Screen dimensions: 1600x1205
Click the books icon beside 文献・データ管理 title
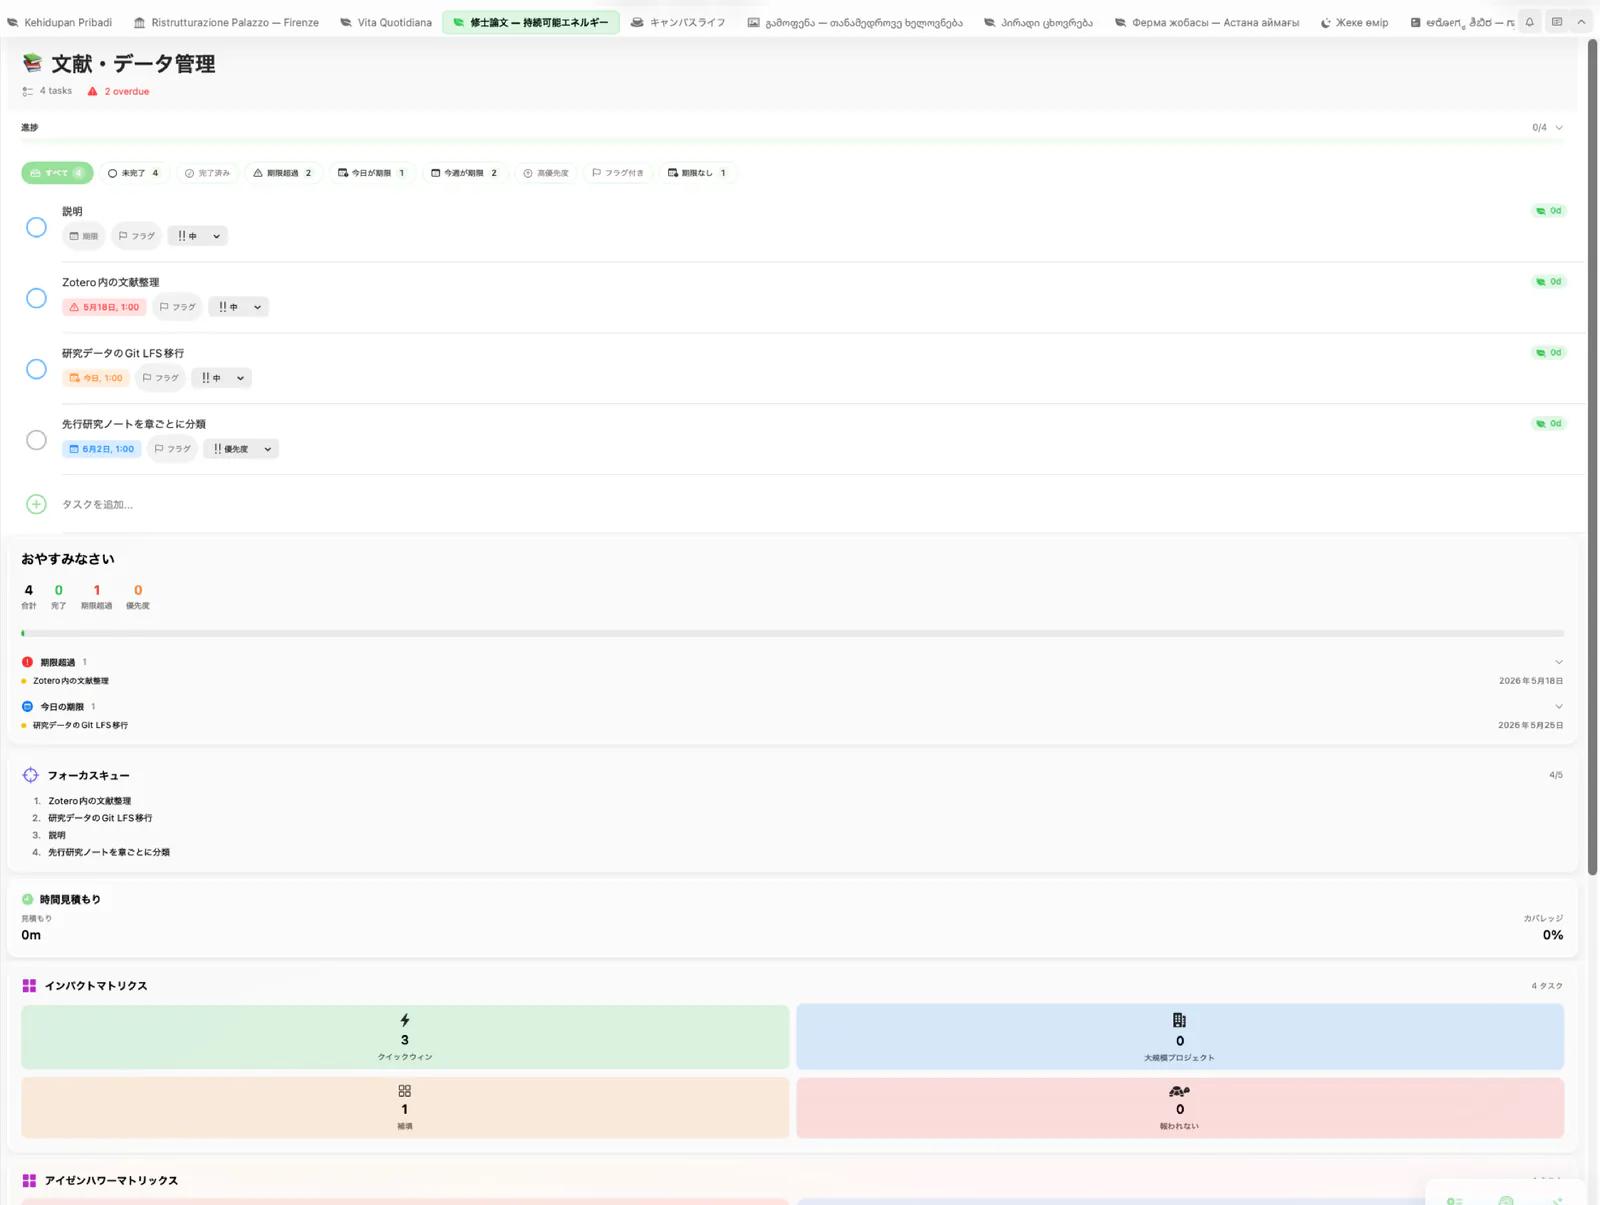pyautogui.click(x=33, y=64)
